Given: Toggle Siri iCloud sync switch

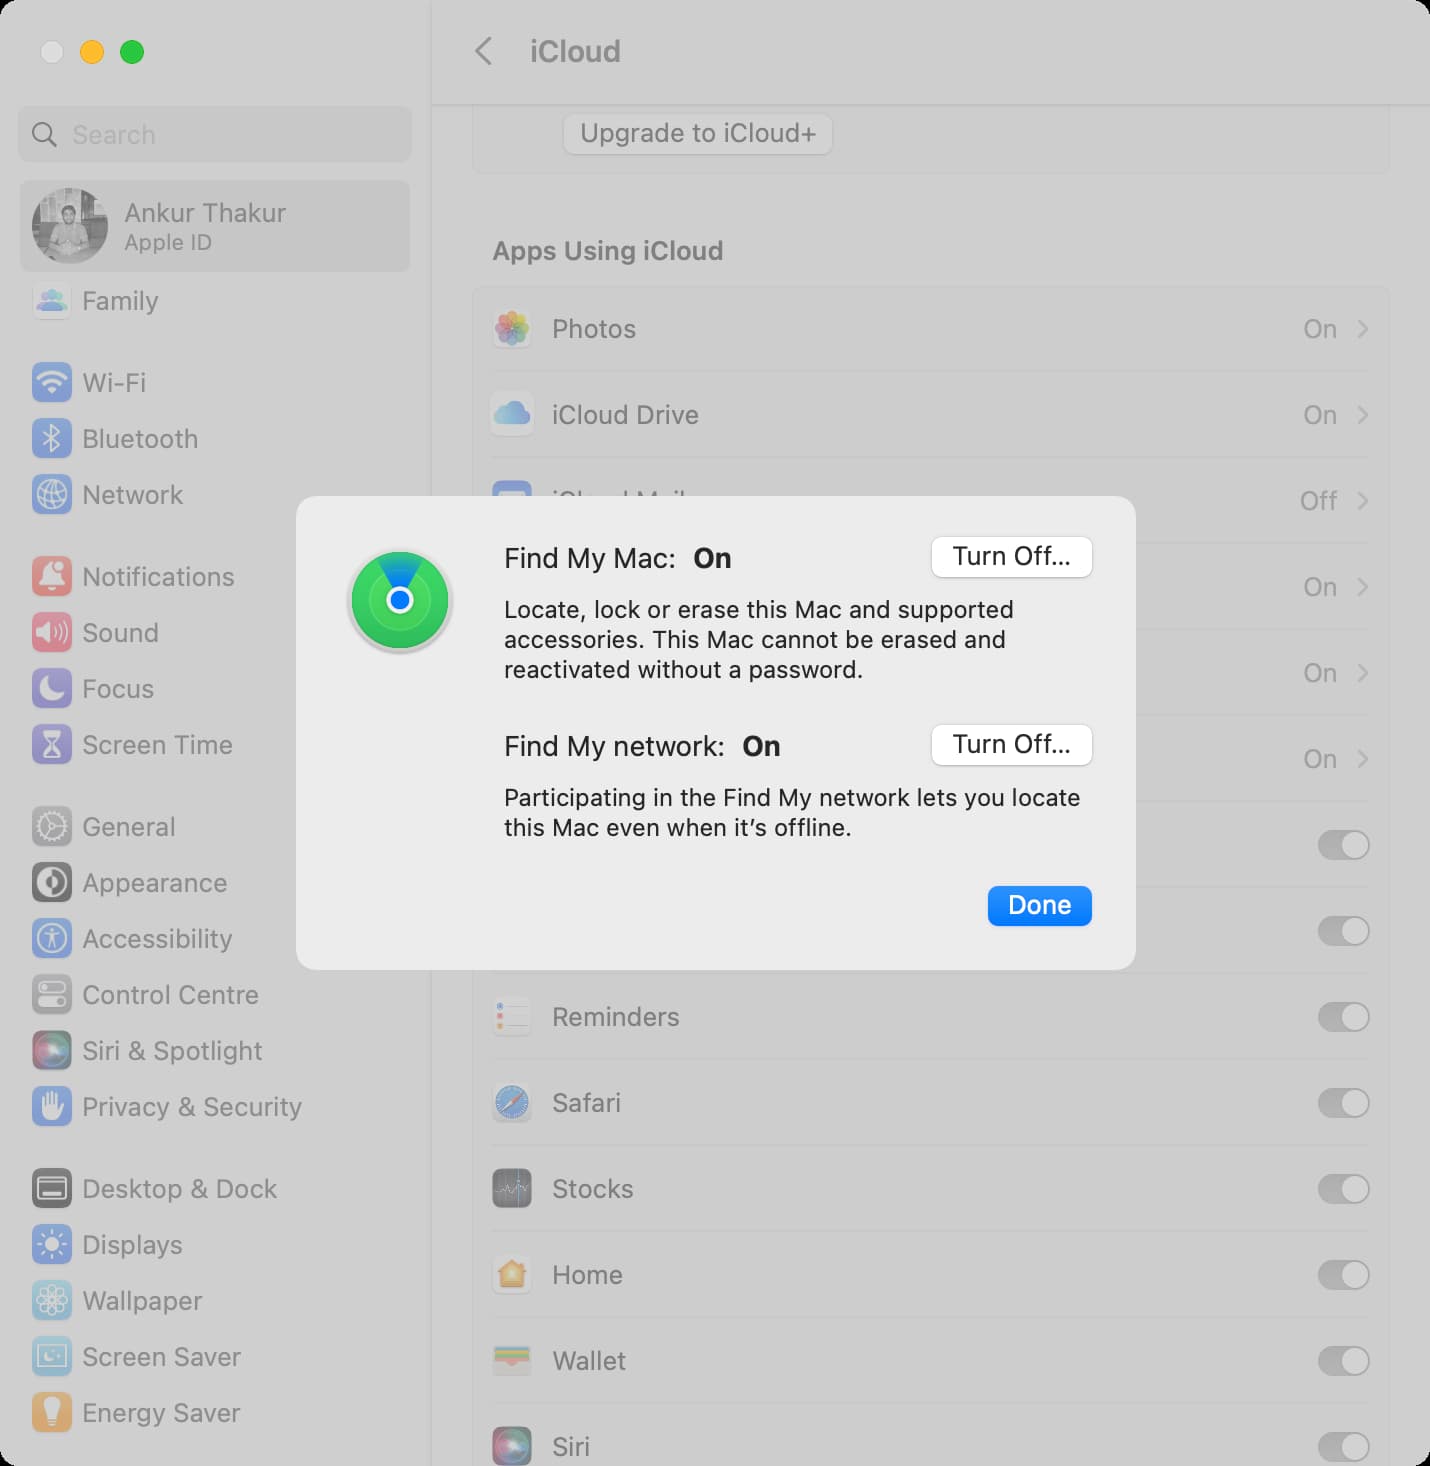Looking at the screenshot, I should (1343, 1446).
